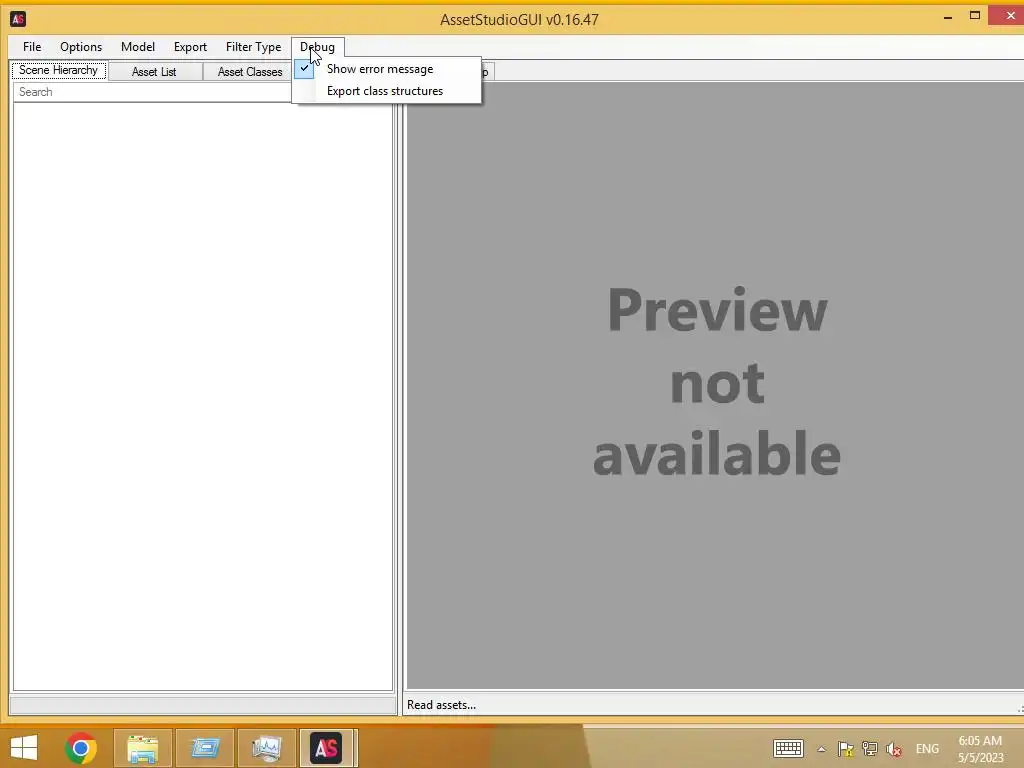Screen dimensions: 1024x768
Task: Minimize the AssetStudioGUI window
Action: pyautogui.click(x=948, y=16)
